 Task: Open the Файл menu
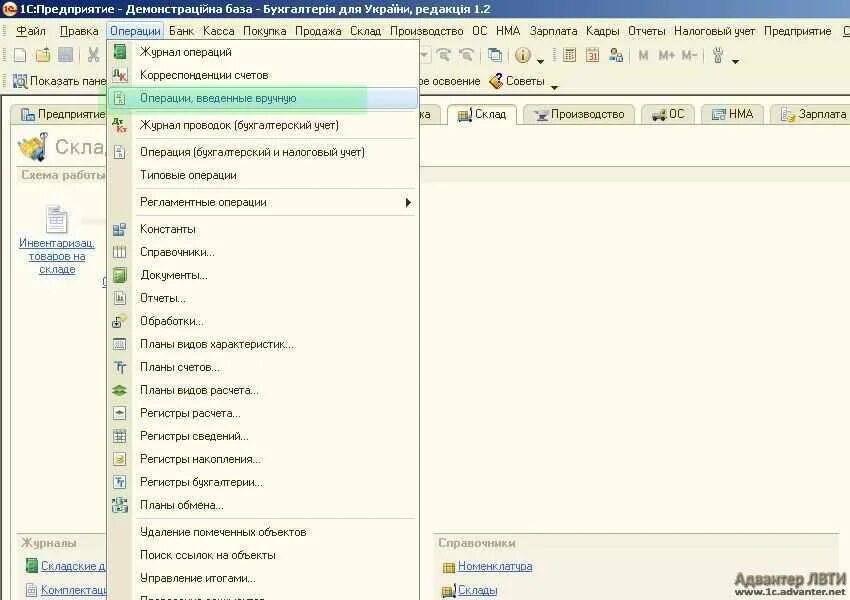click(x=31, y=31)
